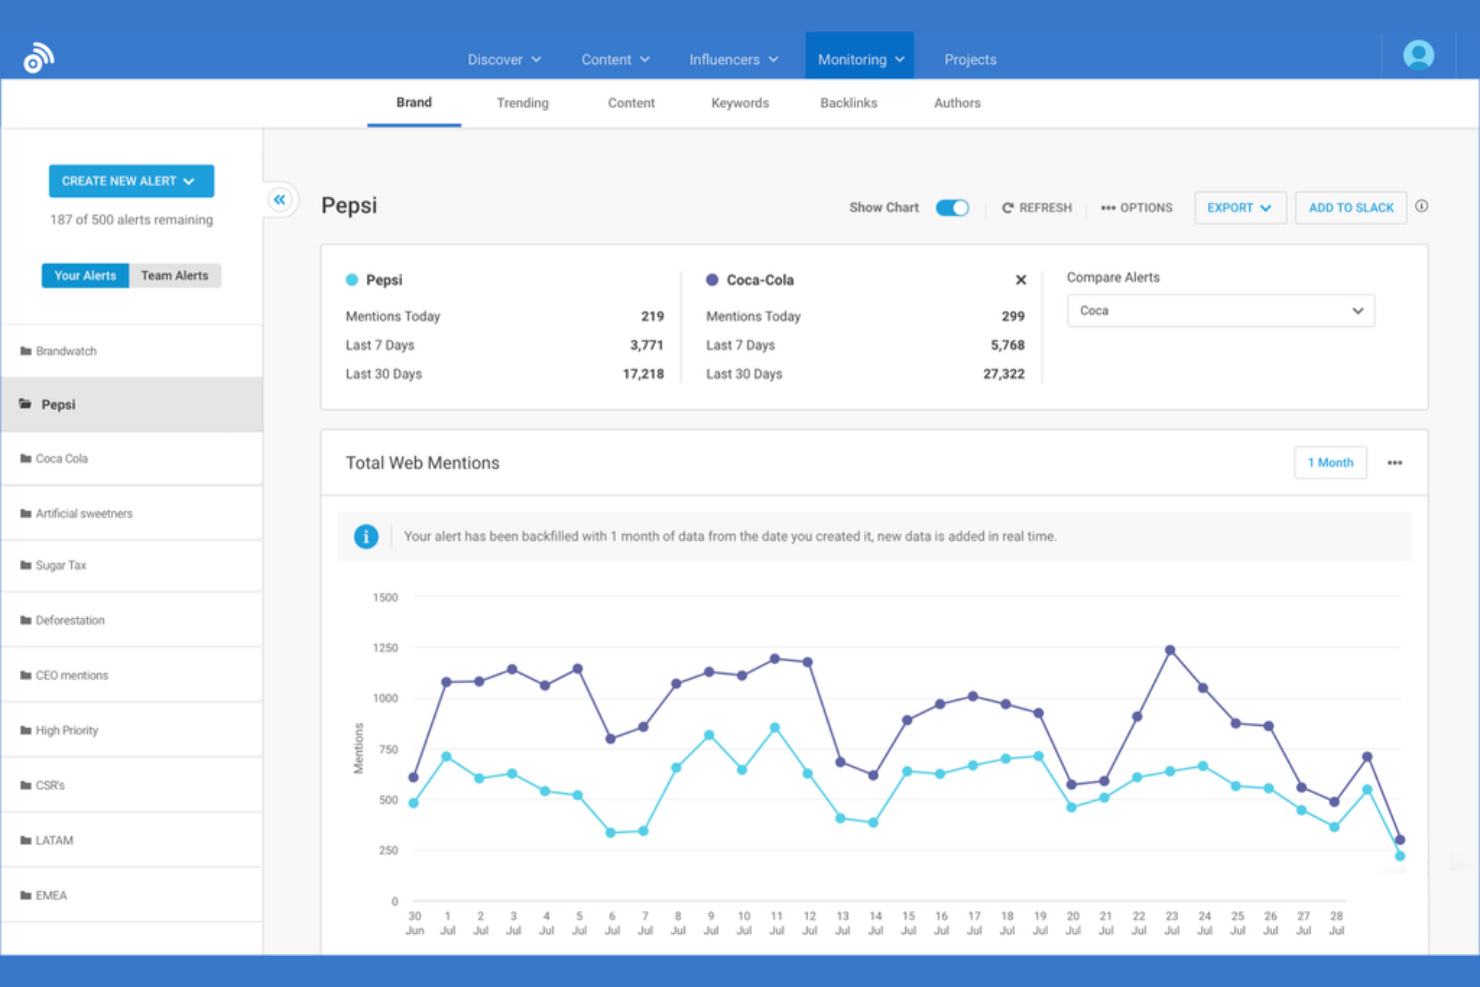Click the High Priority folder icon
1480x987 pixels.
[26, 730]
